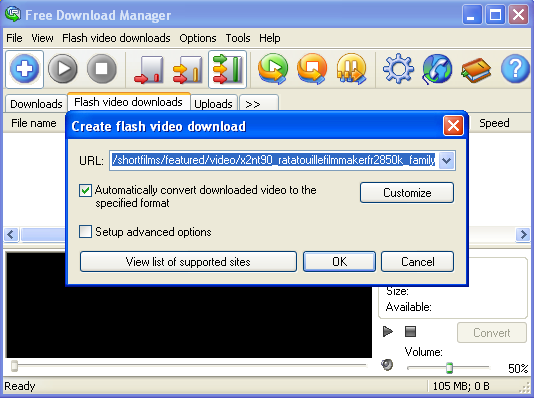Switch to the Flash video downloads tab
Image resolution: width=534 pixels, height=398 pixels.
(x=128, y=102)
